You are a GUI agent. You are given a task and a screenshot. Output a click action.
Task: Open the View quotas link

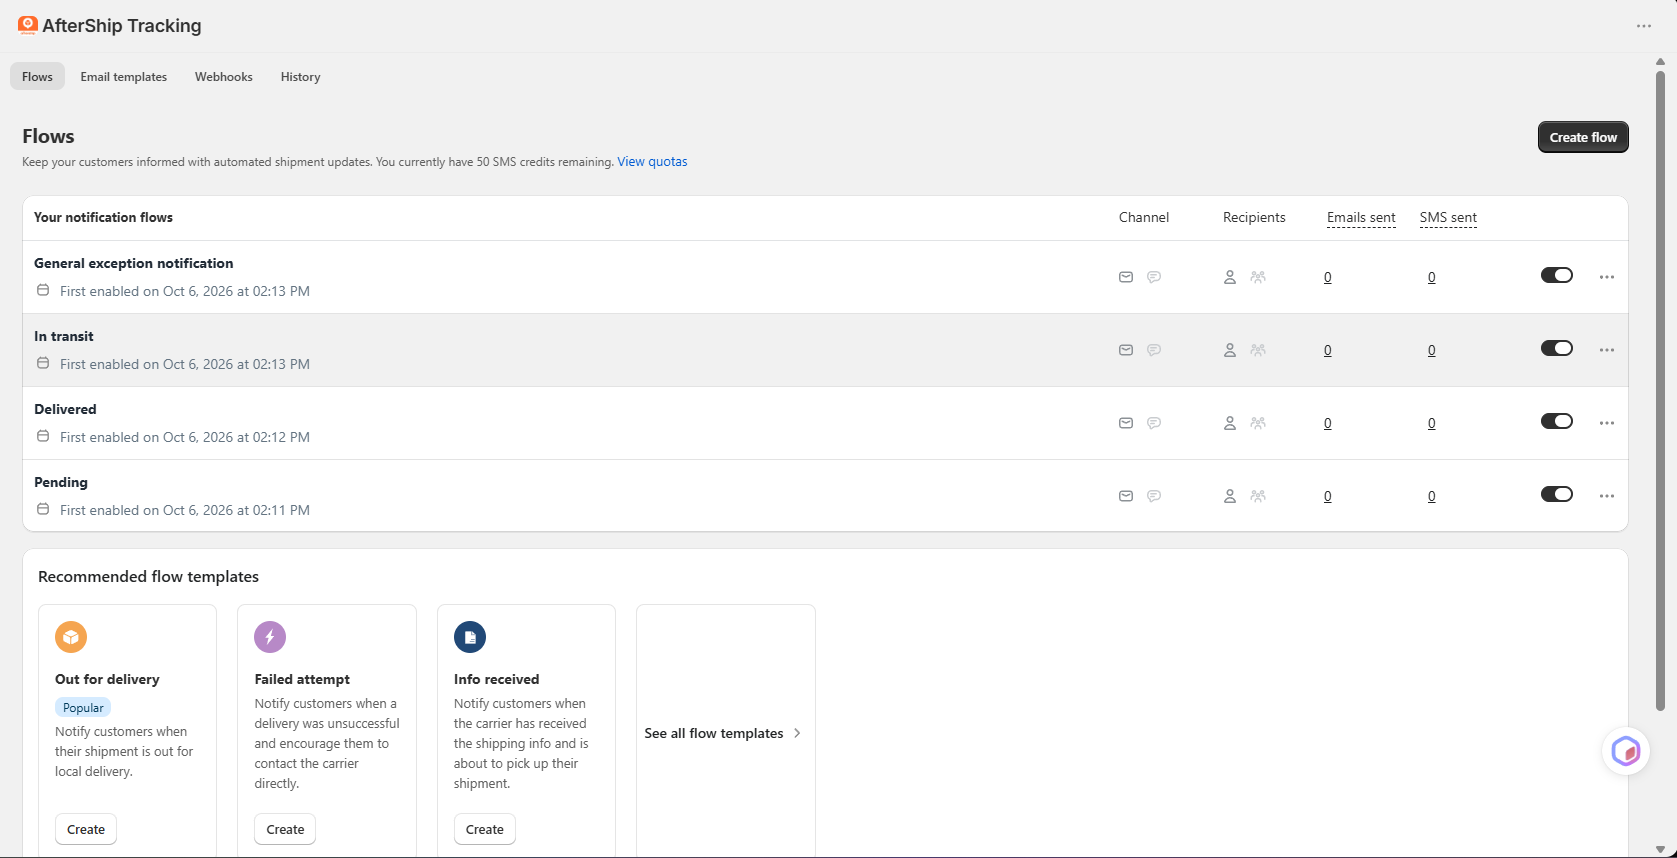(652, 162)
